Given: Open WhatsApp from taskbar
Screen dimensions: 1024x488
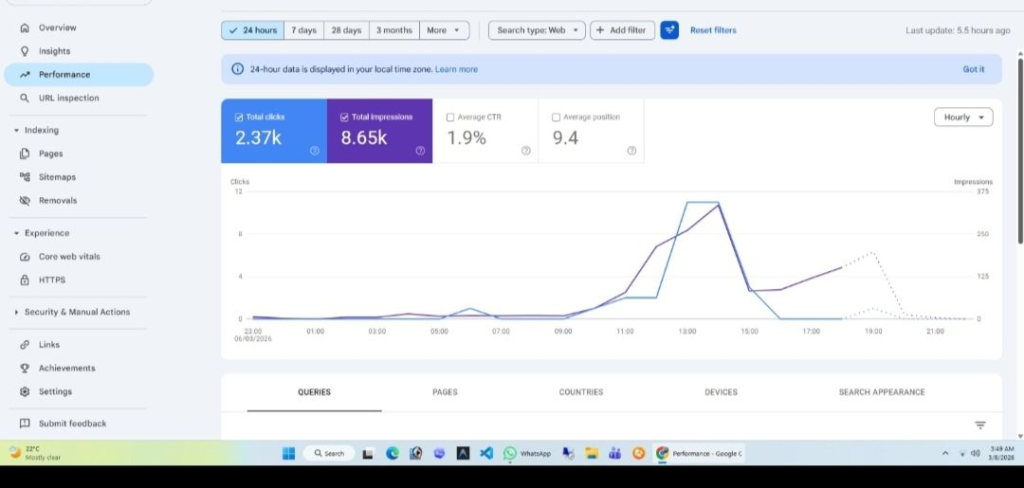Looking at the screenshot, I should 528,453.
